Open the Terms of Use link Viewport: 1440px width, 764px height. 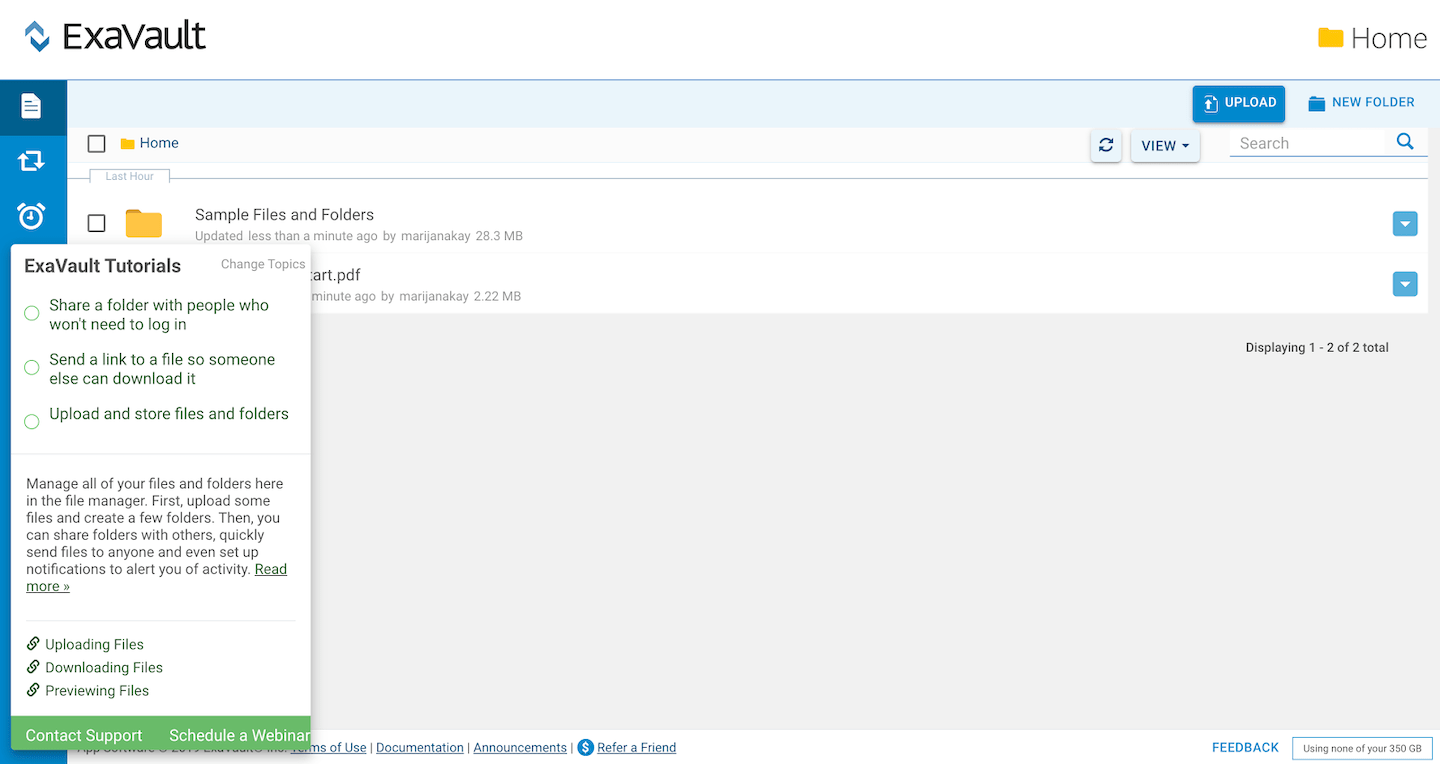coord(329,747)
